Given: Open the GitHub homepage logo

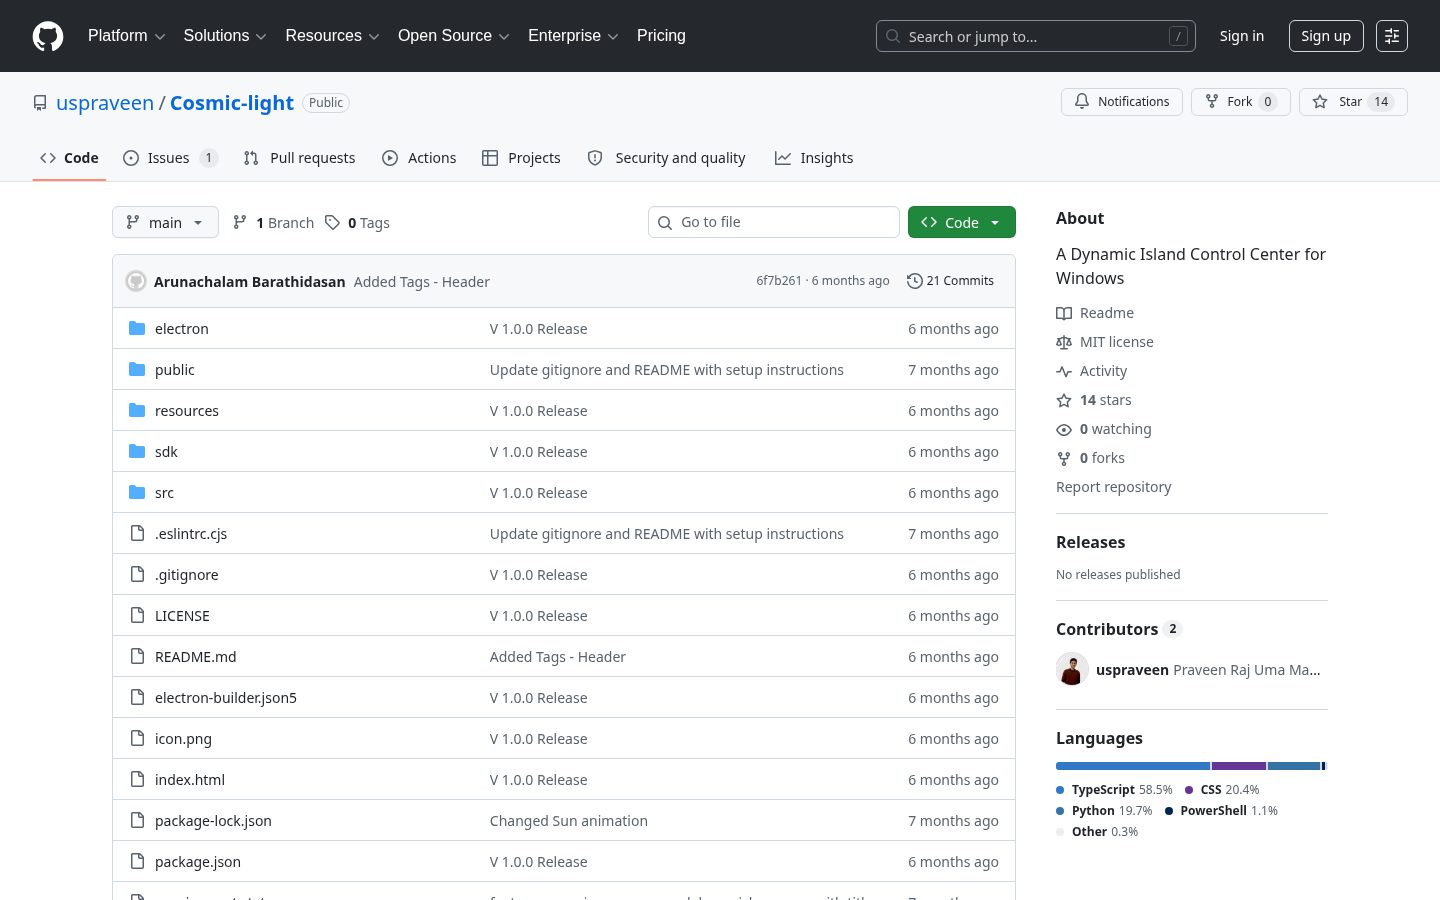Looking at the screenshot, I should pos(48,36).
